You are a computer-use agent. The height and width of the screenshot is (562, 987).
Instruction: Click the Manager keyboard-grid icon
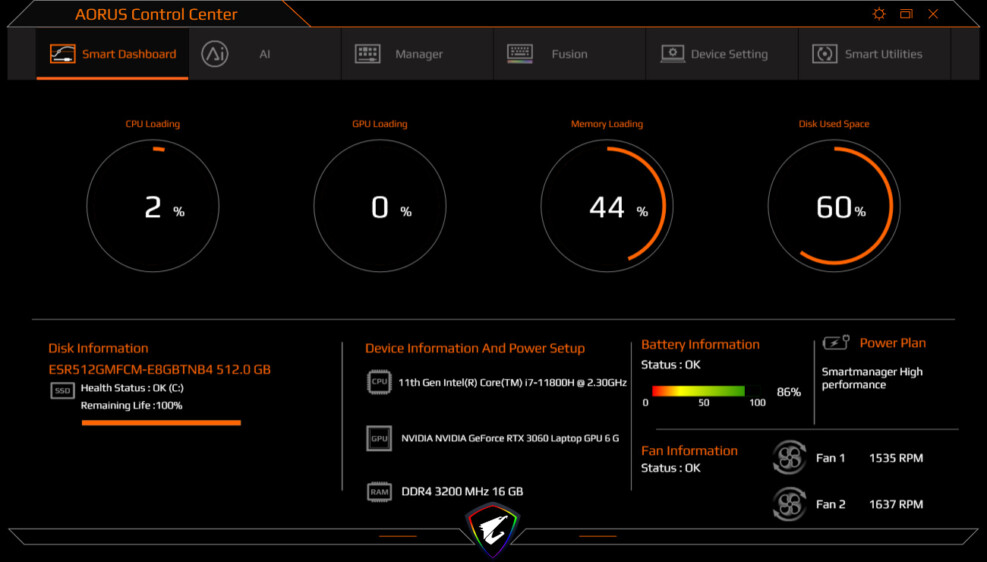point(368,53)
